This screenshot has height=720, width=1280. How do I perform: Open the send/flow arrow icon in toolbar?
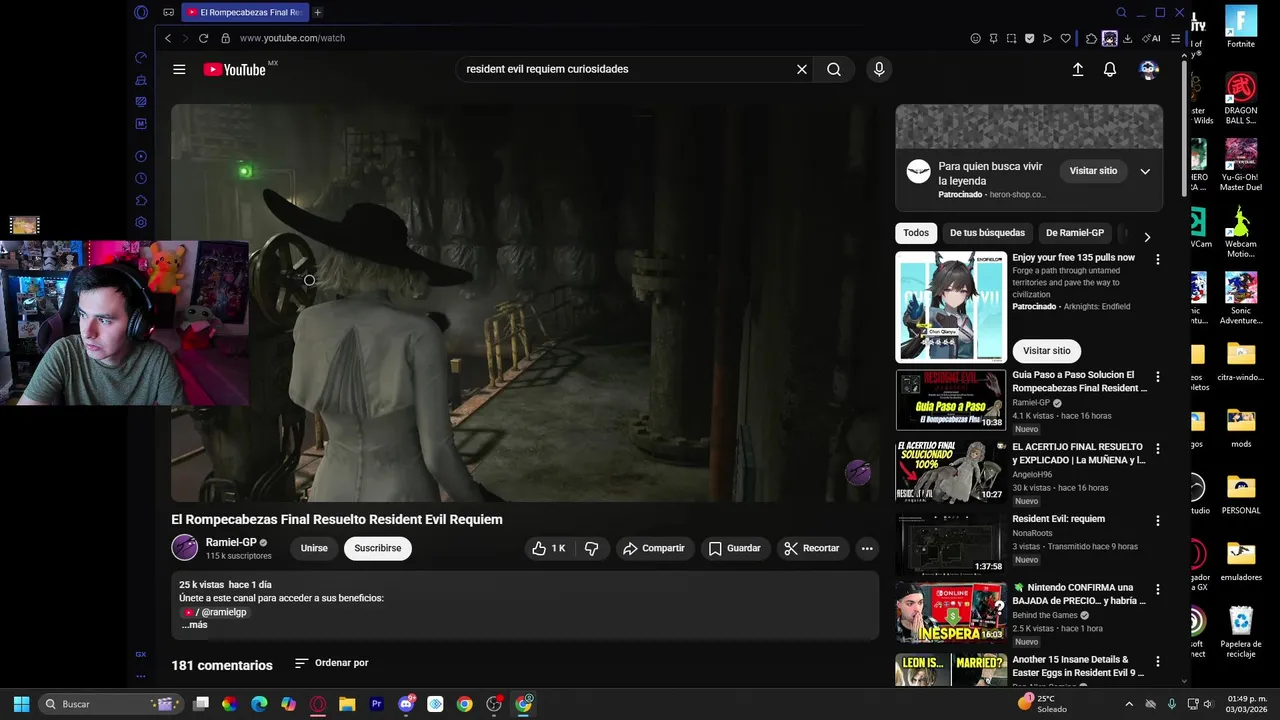pyautogui.click(x=1047, y=38)
